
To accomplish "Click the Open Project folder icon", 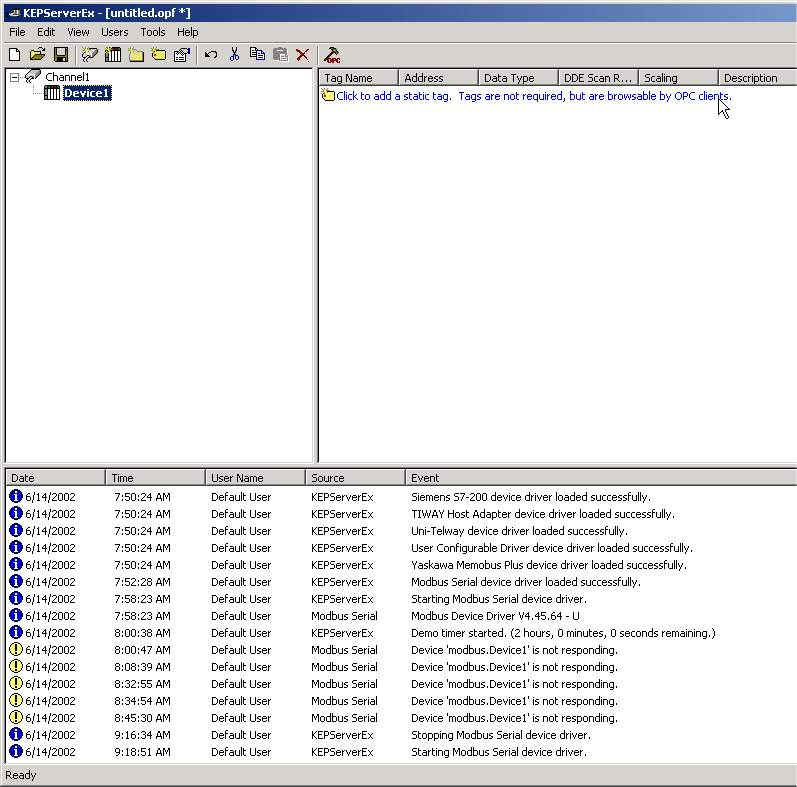I will point(37,55).
